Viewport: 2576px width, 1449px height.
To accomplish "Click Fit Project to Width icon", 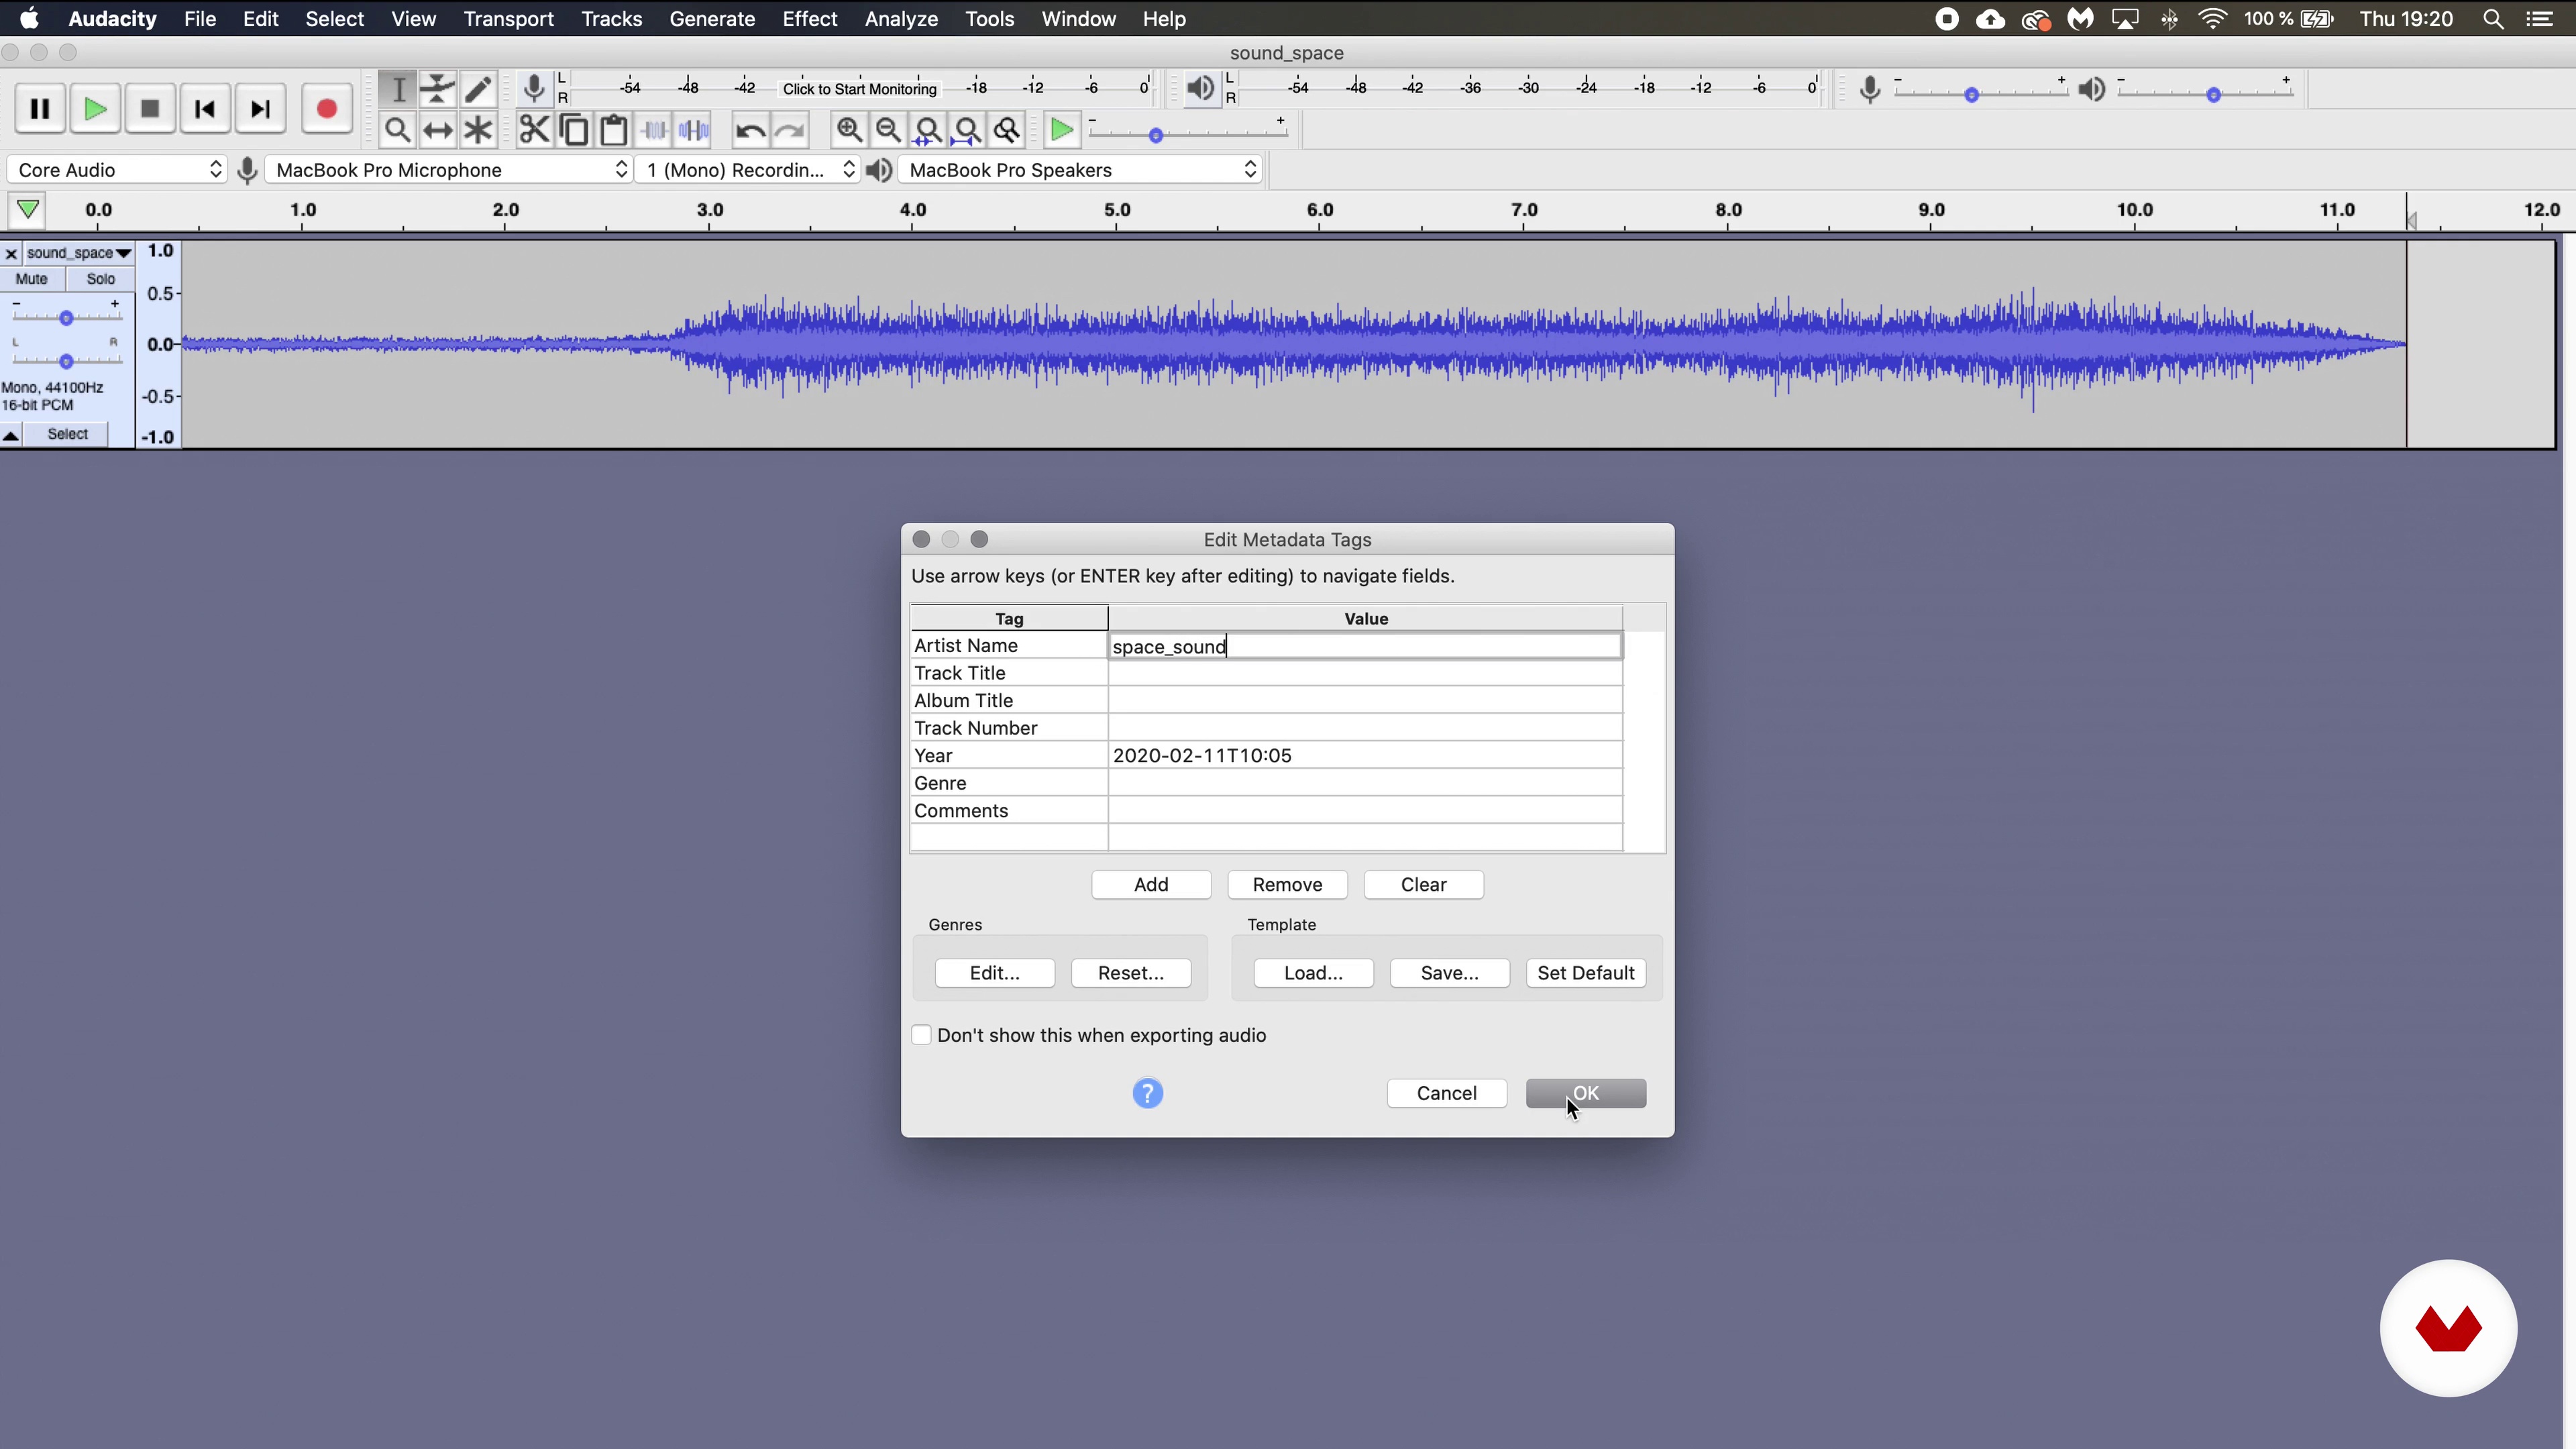I will [967, 130].
